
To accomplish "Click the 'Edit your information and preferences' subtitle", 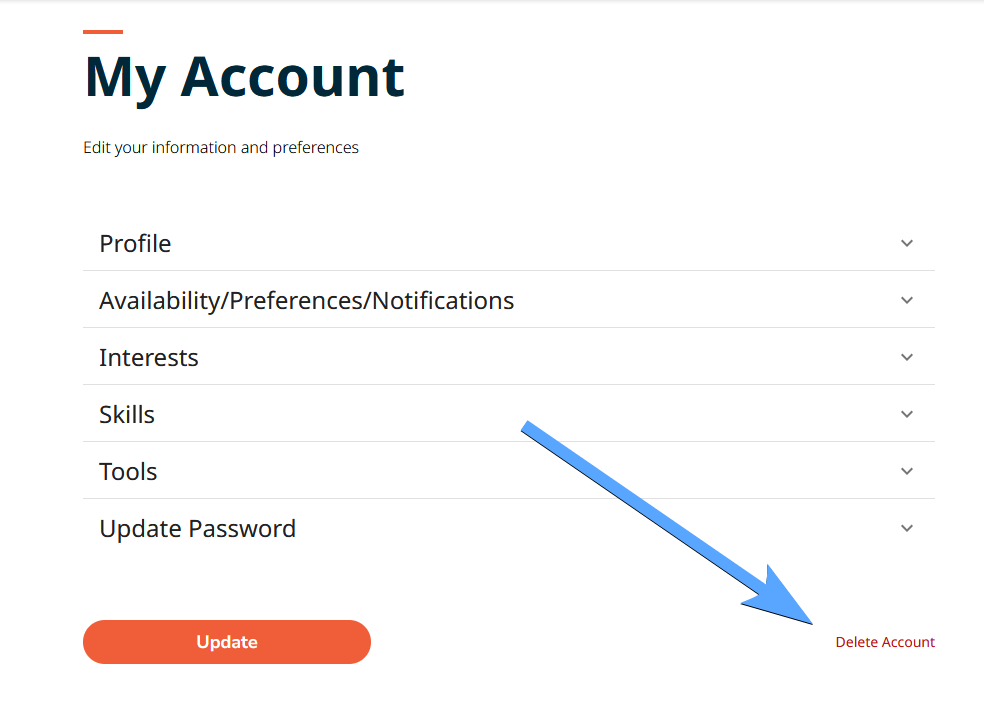I will click(x=221, y=148).
